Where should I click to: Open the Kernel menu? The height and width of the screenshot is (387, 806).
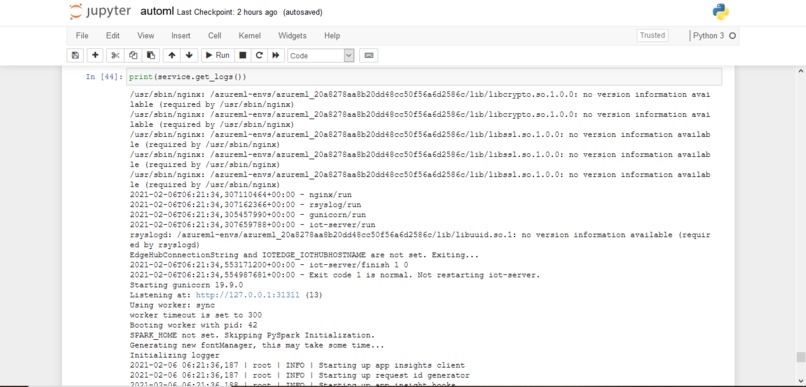(250, 36)
